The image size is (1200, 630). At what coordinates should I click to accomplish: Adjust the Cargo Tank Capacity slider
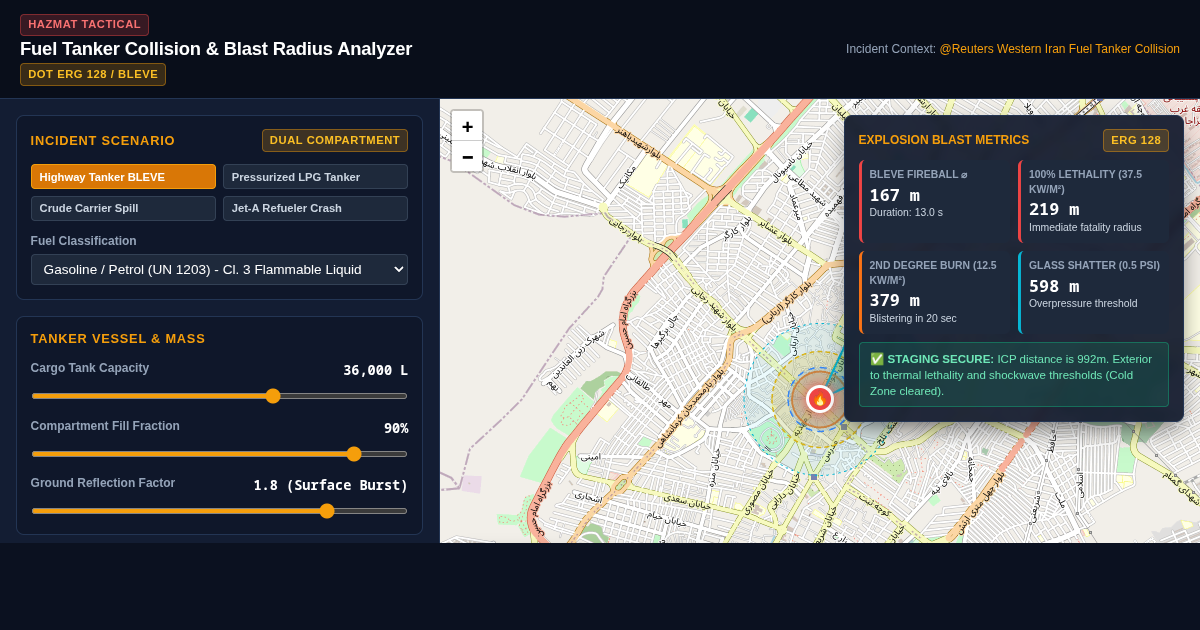[x=219, y=396]
